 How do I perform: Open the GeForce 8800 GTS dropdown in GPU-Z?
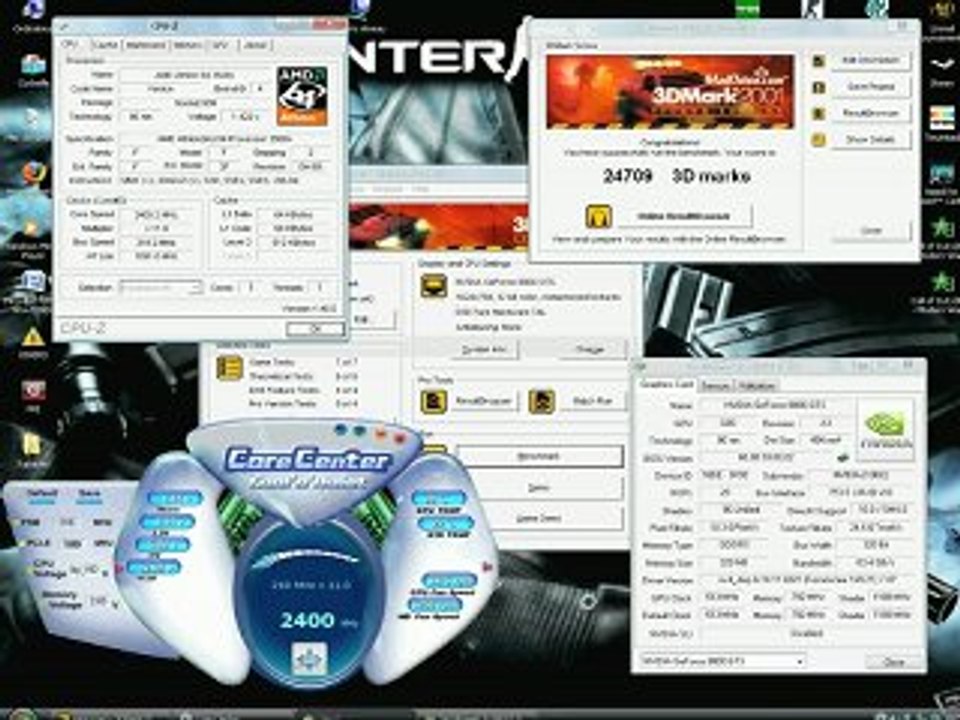pyautogui.click(x=722, y=661)
